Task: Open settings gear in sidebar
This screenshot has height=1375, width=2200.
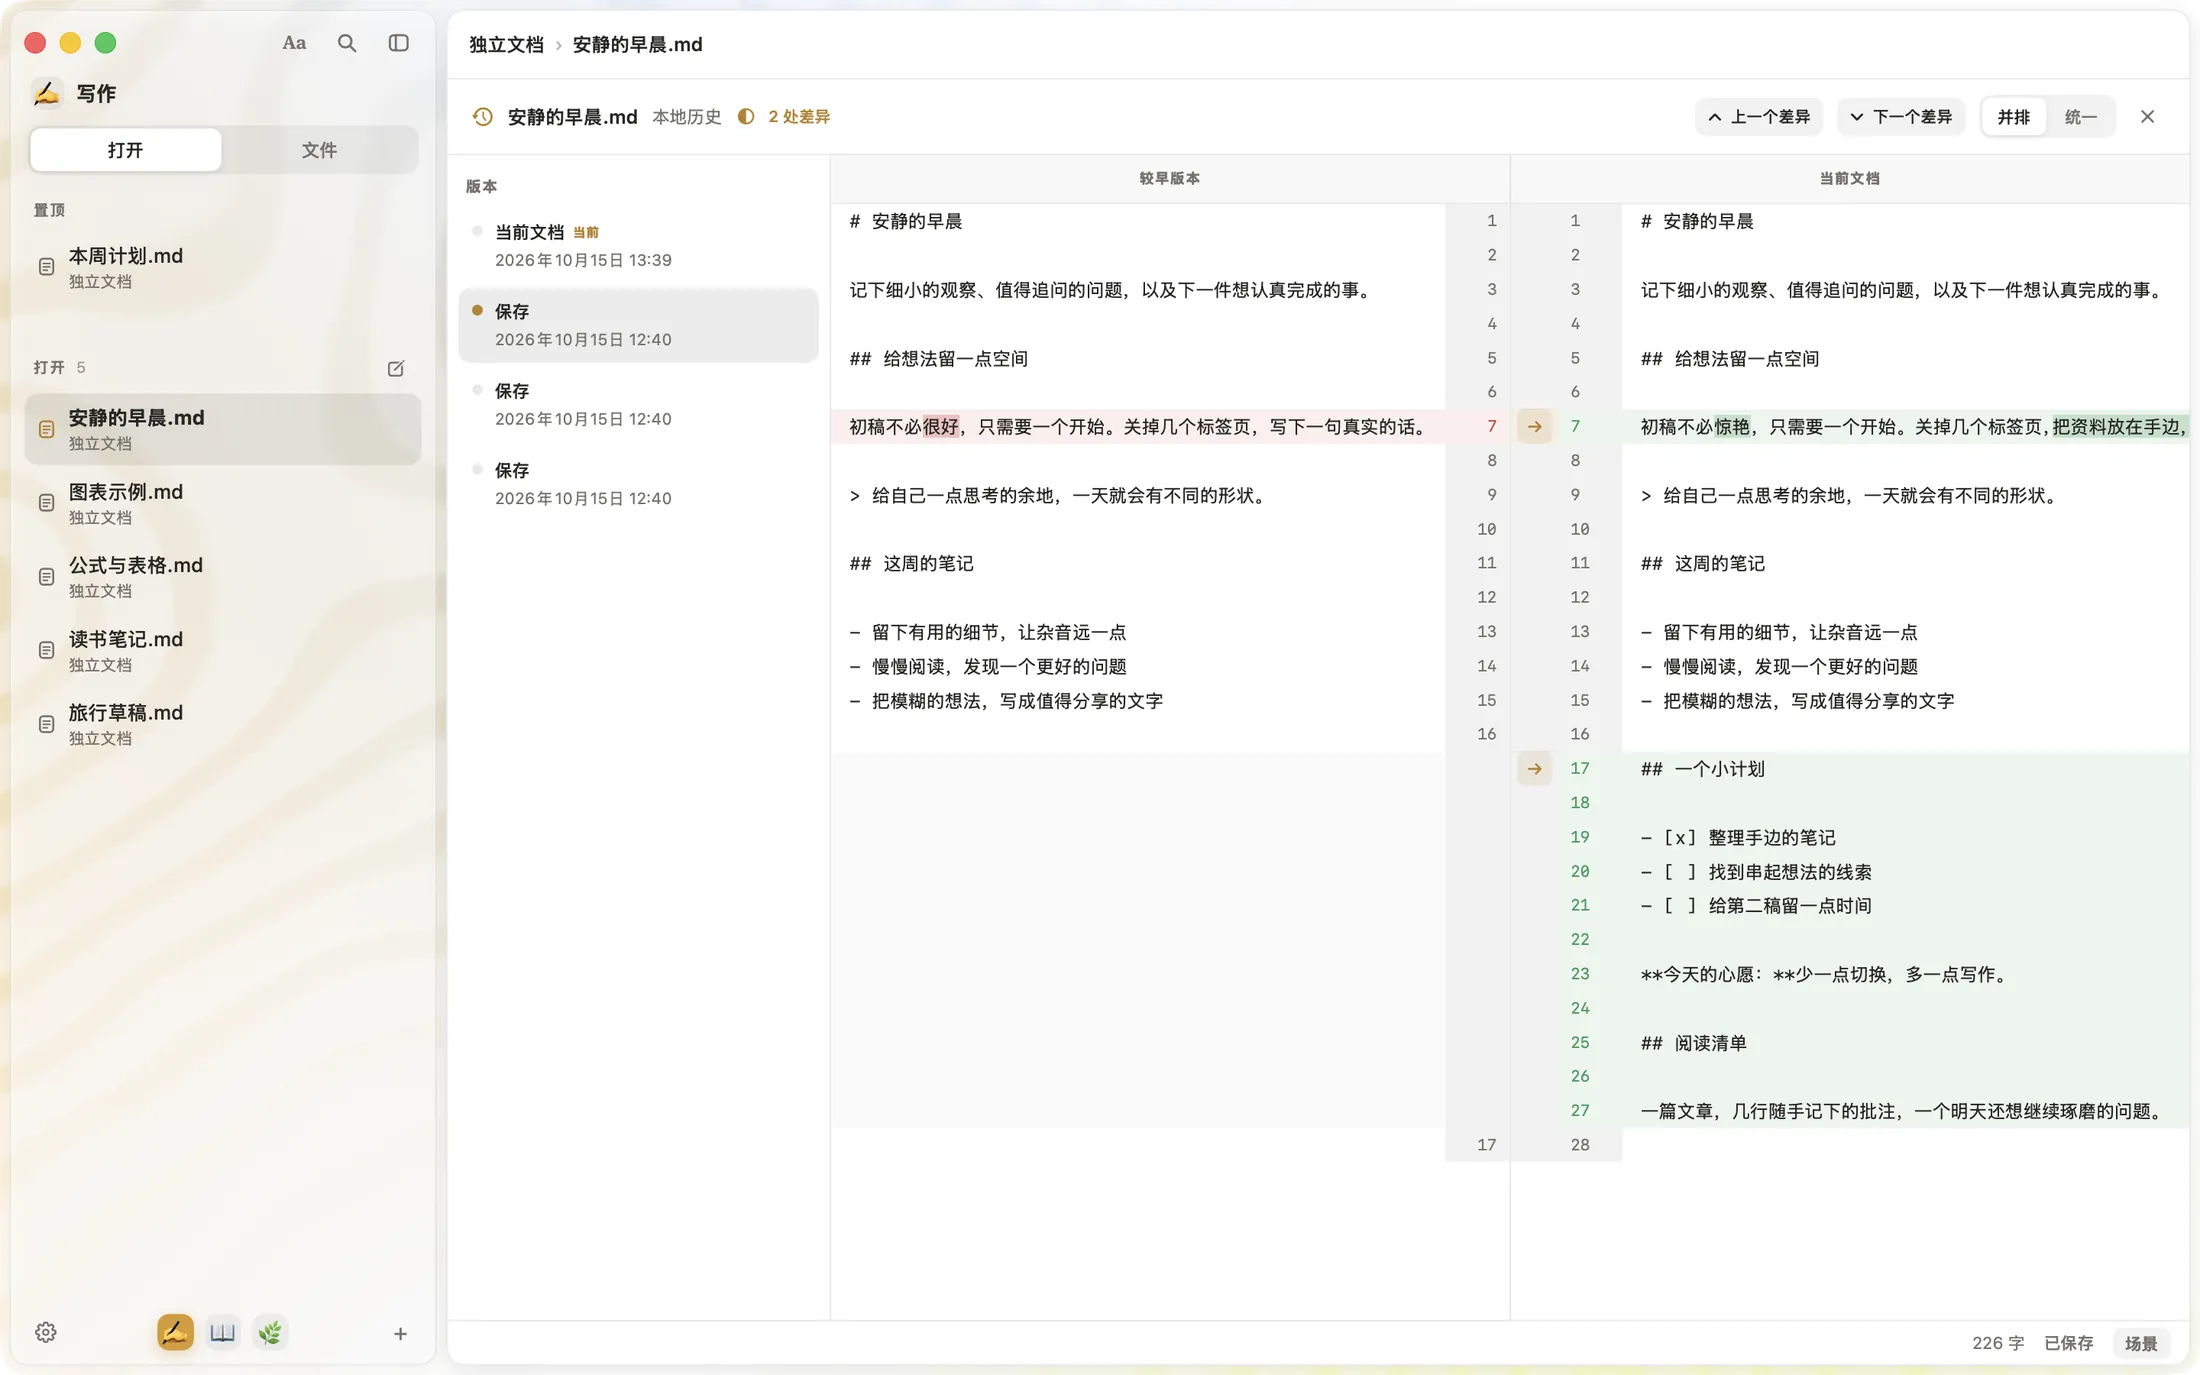Action: point(46,1332)
